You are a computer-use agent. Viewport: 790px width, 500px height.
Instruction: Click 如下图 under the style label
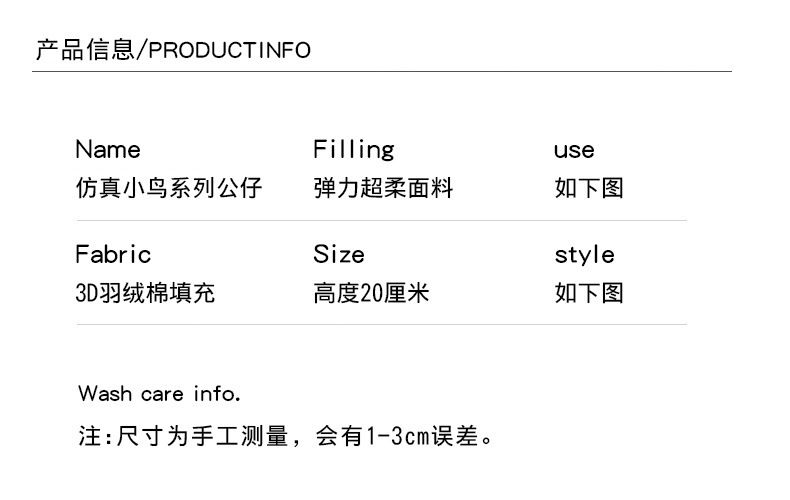589,293
